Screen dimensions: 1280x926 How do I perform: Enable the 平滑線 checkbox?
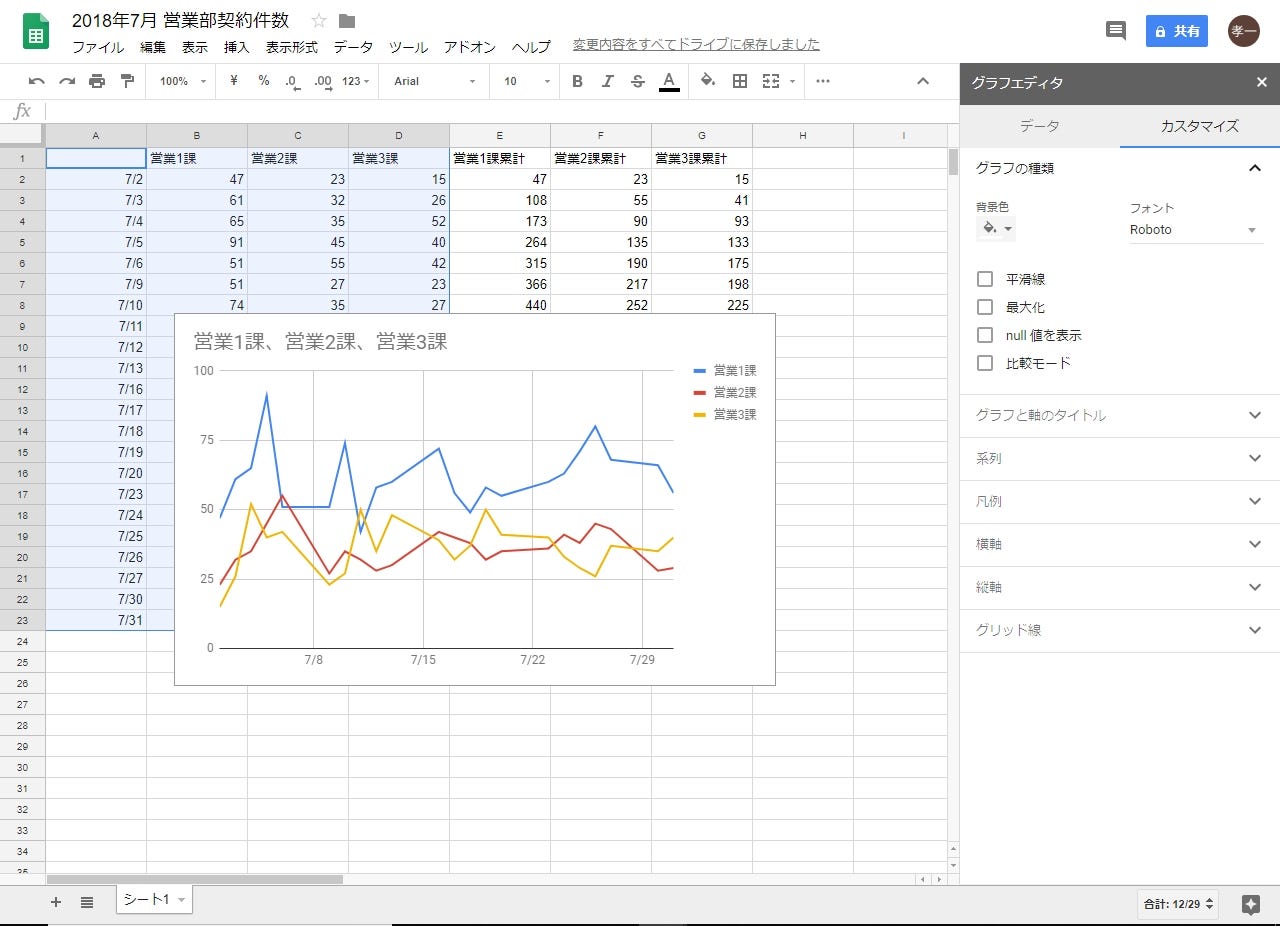(985, 279)
